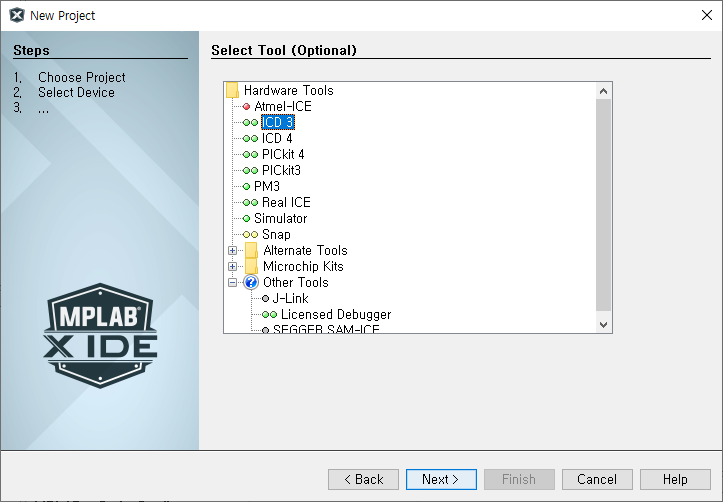Click the tool list scroll down arrow
Image resolution: width=723 pixels, height=502 pixels.
tap(603, 325)
